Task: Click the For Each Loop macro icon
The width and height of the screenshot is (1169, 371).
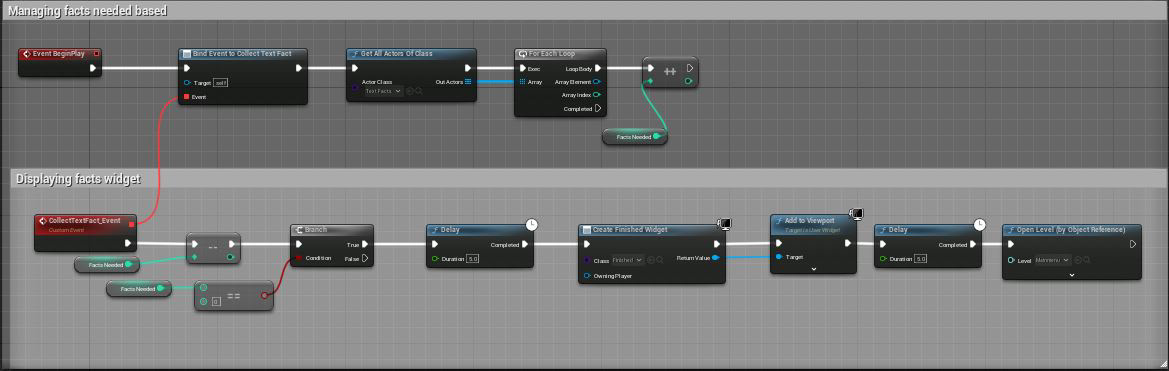Action: [x=522, y=54]
